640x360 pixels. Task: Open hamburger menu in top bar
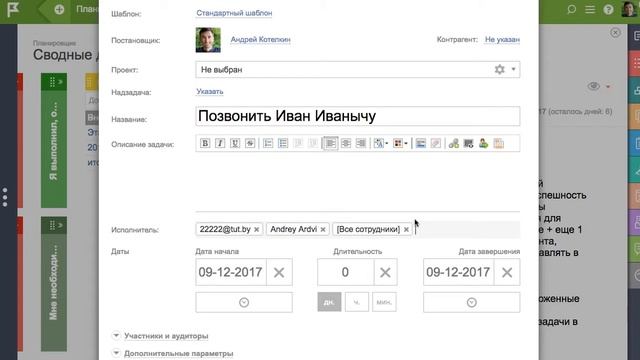coord(590,9)
